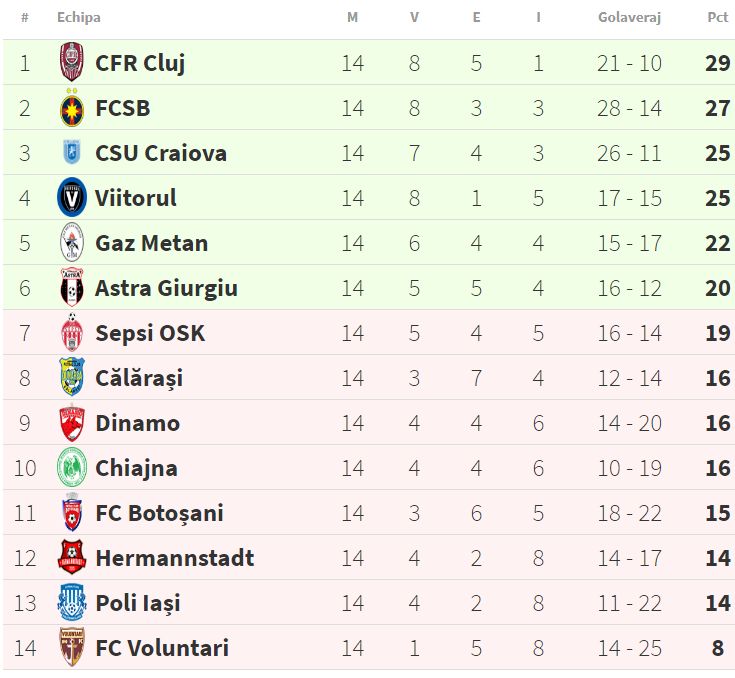Click the CFR Cluj club crest
Image resolution: width=735 pixels, height=678 pixels.
[x=72, y=63]
